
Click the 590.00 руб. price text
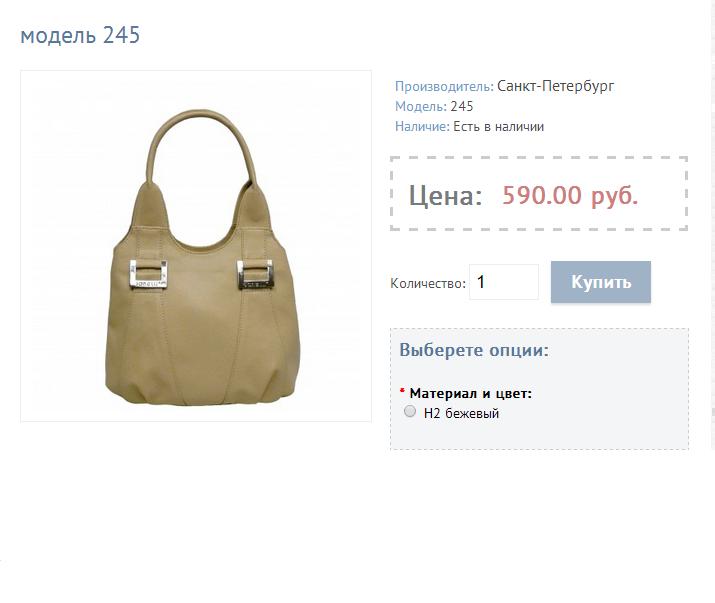point(570,195)
